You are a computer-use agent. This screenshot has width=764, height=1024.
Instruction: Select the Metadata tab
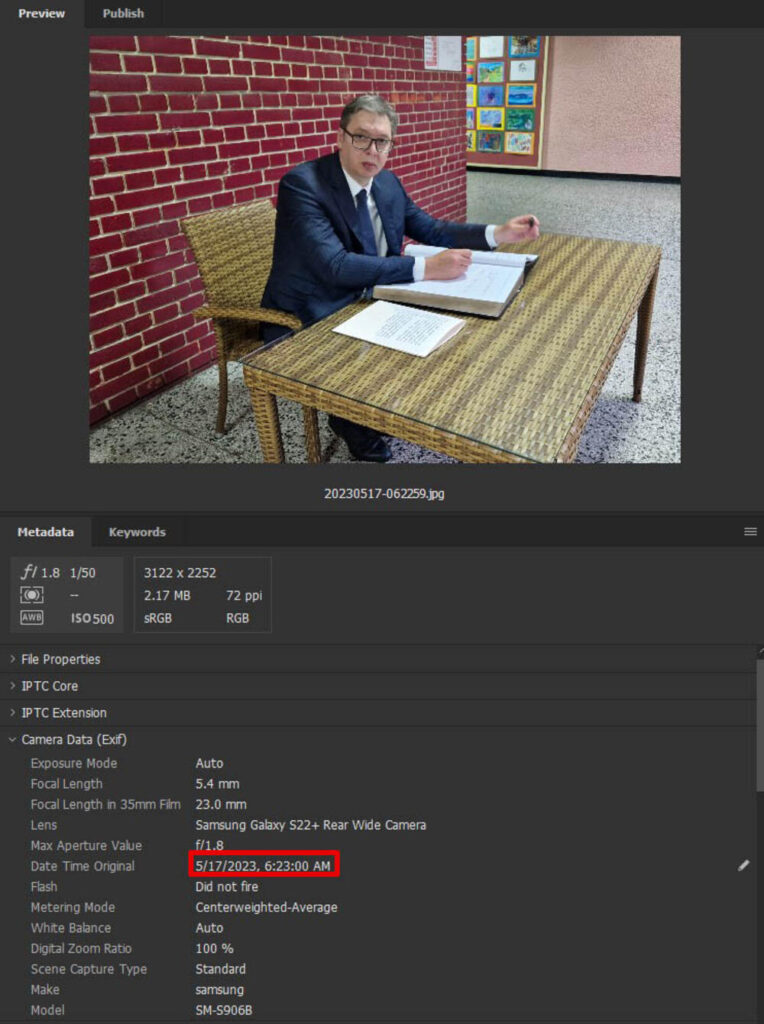(x=45, y=532)
